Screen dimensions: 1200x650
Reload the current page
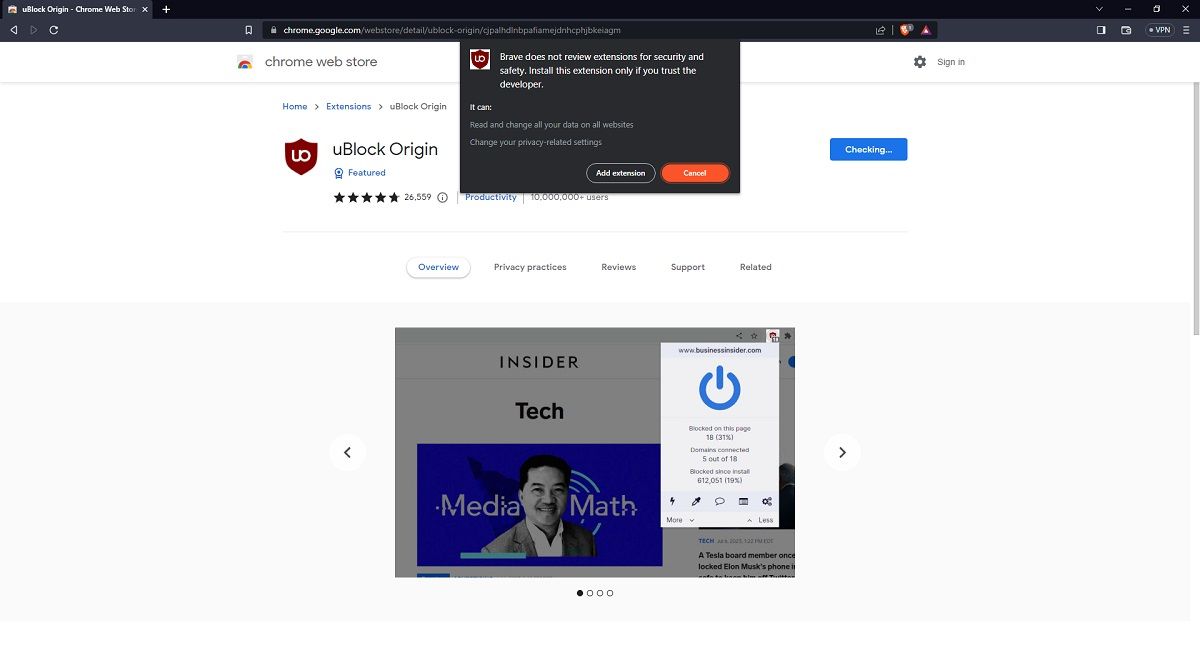(53, 30)
